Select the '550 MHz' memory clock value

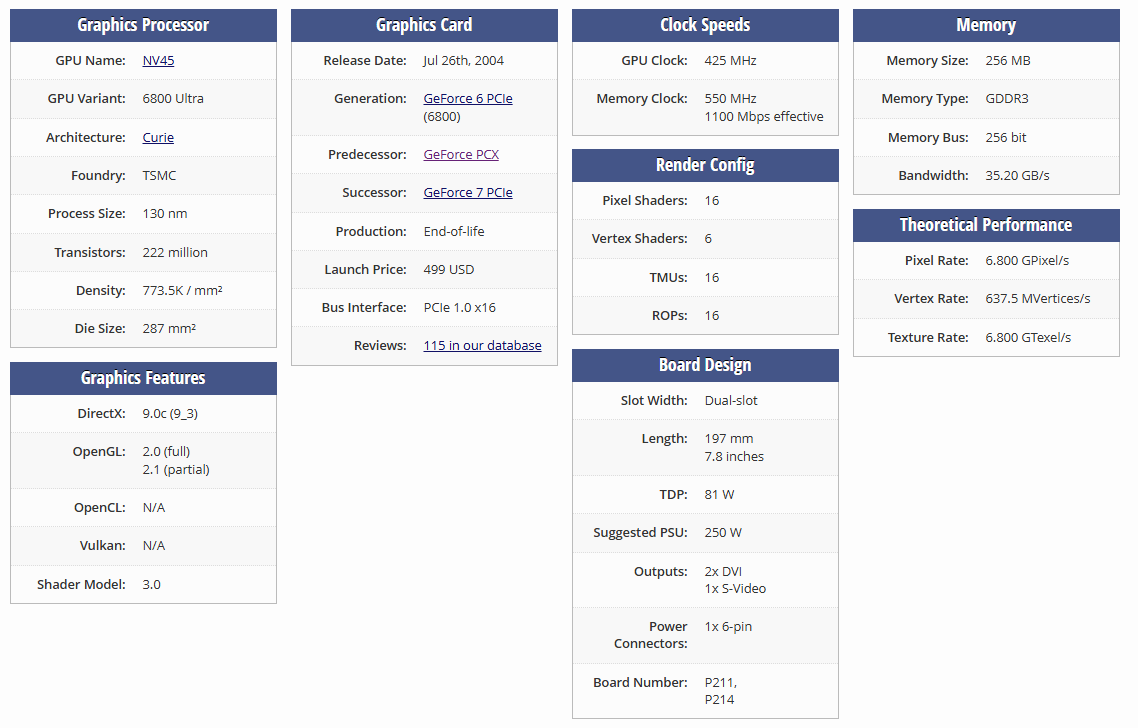pyautogui.click(x=731, y=99)
